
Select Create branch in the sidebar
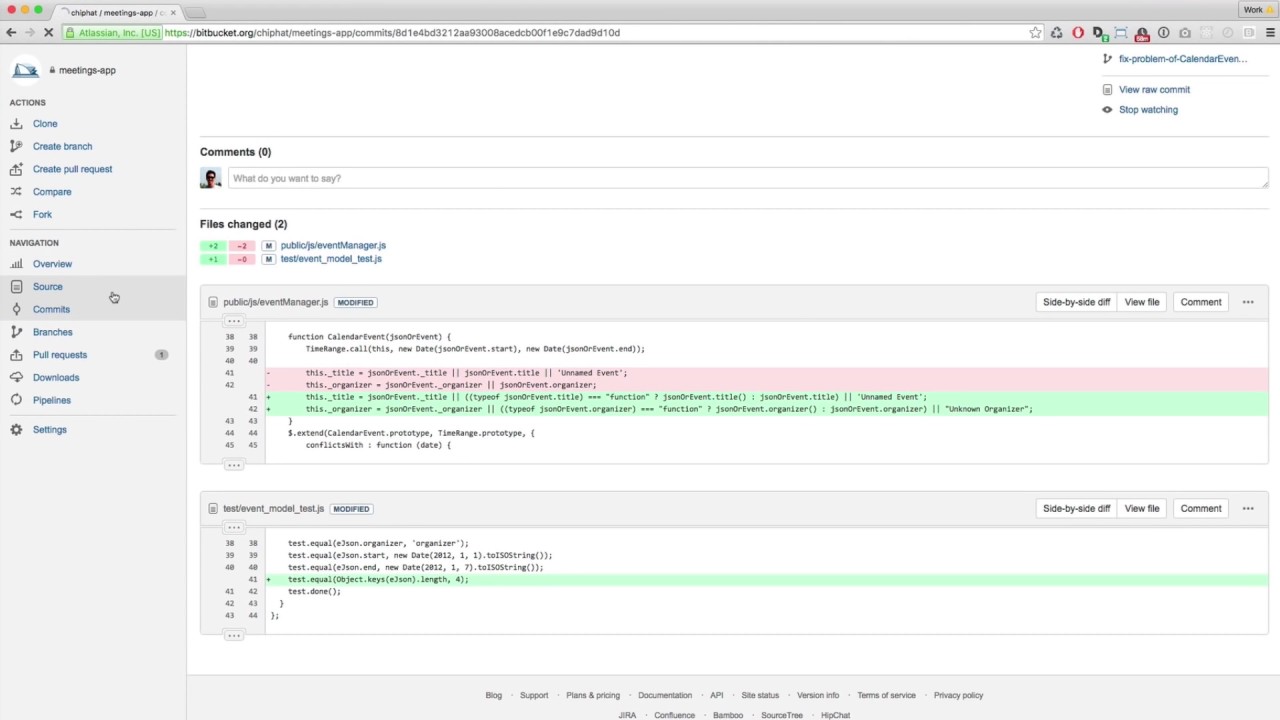click(62, 146)
